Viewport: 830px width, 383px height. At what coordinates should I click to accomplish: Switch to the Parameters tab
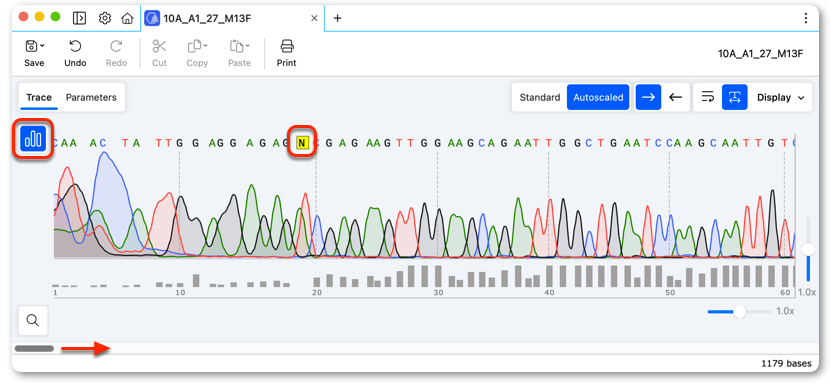coord(91,97)
